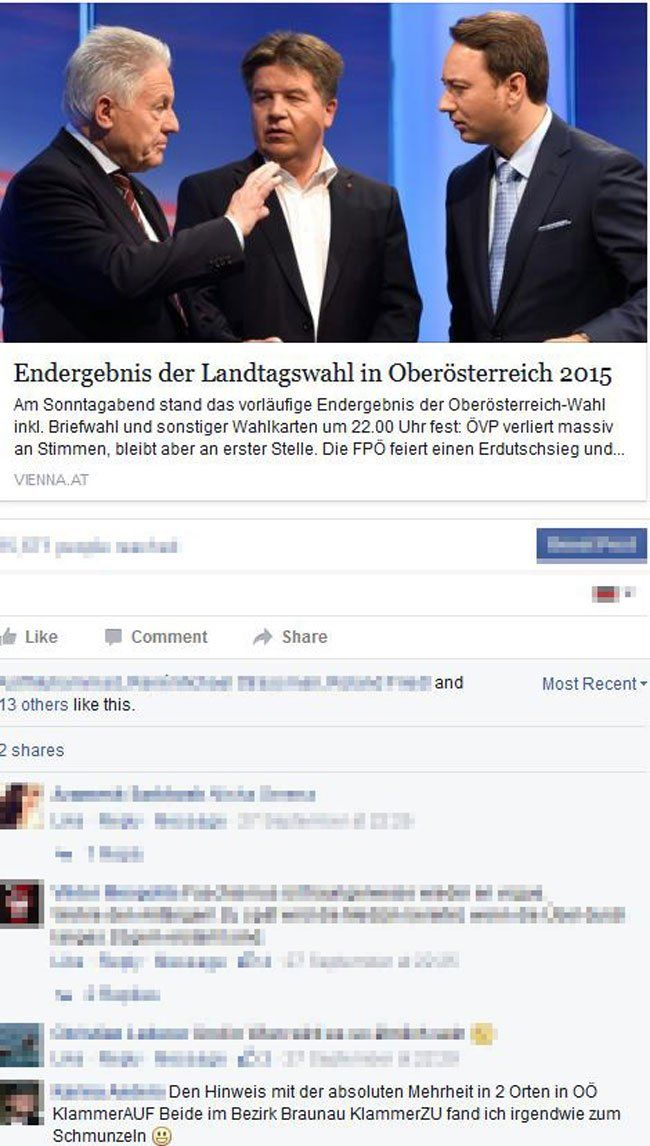Open the flag audience selector dropdown

tap(613, 593)
